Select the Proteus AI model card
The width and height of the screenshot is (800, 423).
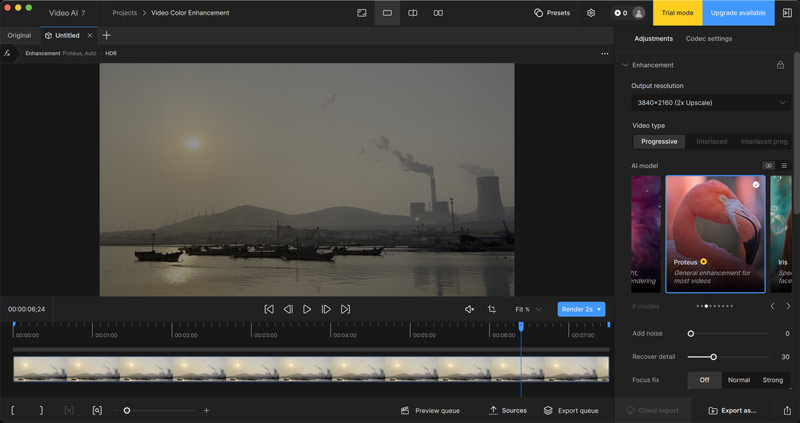coord(715,234)
